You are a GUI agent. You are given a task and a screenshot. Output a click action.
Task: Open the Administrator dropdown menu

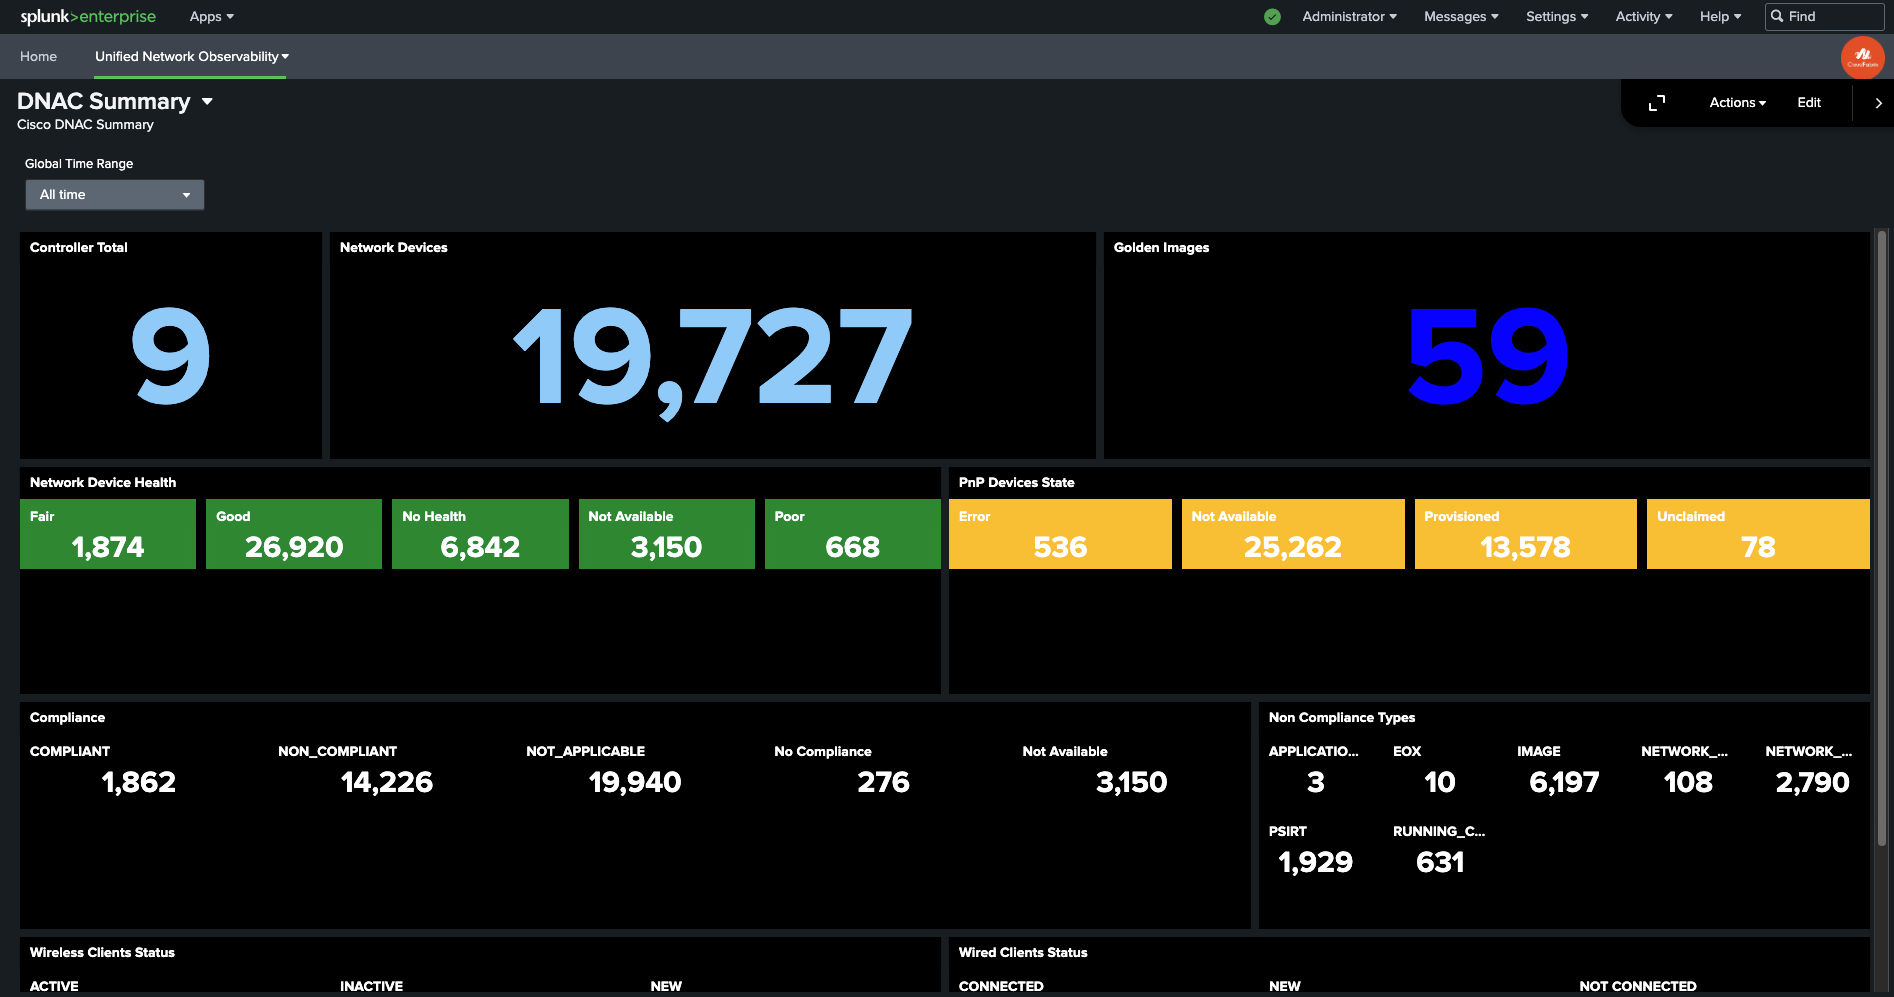[1349, 17]
